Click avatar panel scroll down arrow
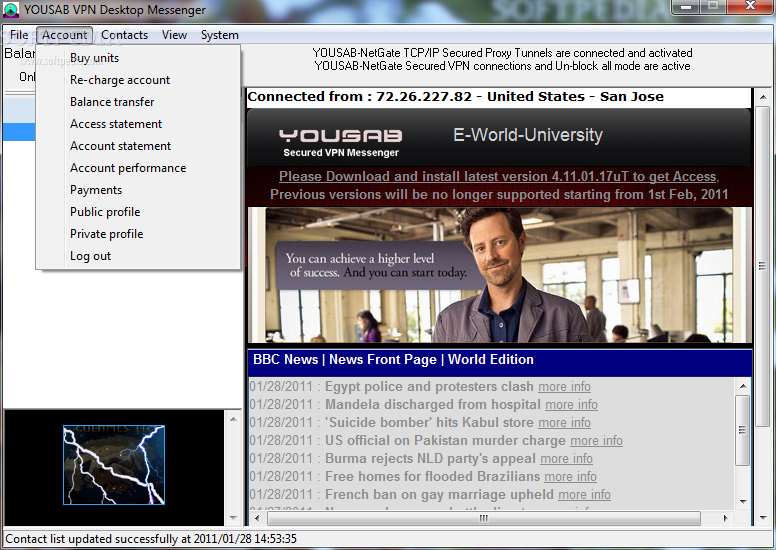Image resolution: width=776 pixels, height=550 pixels. [x=233, y=518]
